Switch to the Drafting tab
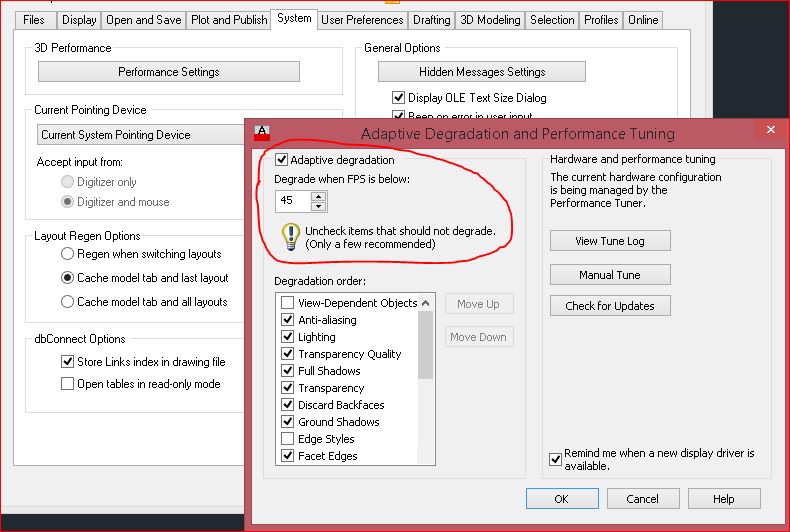Image resolution: width=790 pixels, height=532 pixels. [x=432, y=20]
